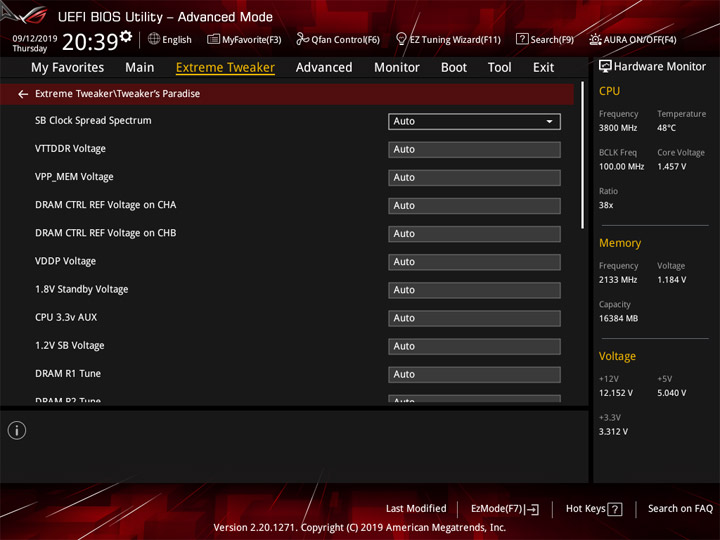Select the VTTDDR Voltage input field
The width and height of the screenshot is (720, 540).
(474, 150)
